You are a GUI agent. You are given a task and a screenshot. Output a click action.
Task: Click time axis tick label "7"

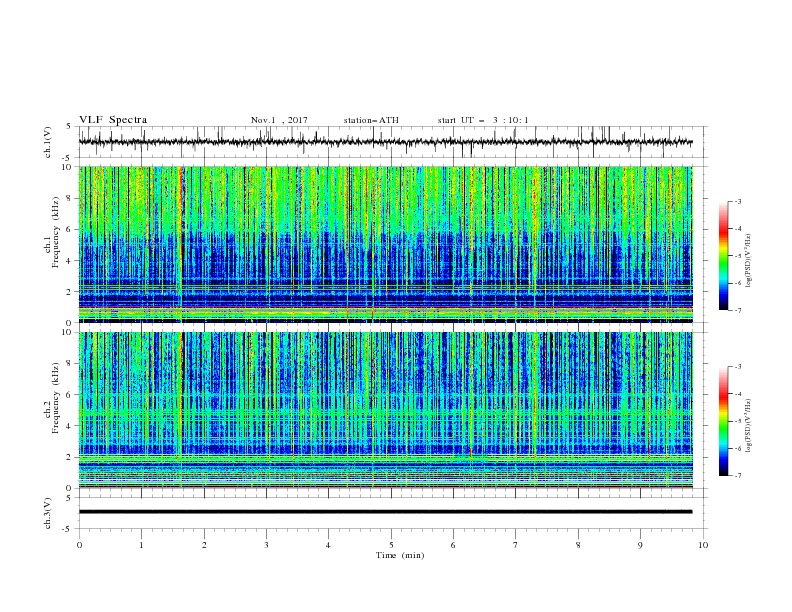tap(516, 545)
